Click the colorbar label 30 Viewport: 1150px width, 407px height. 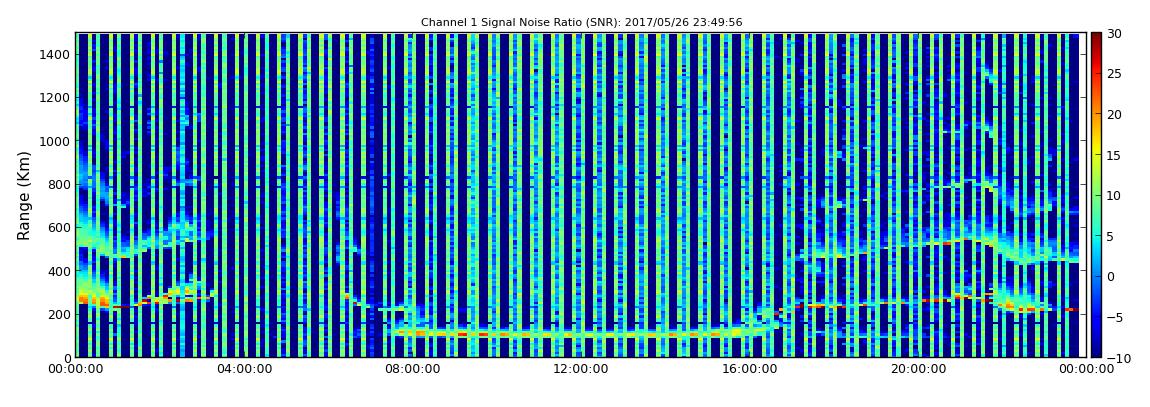pos(1115,34)
